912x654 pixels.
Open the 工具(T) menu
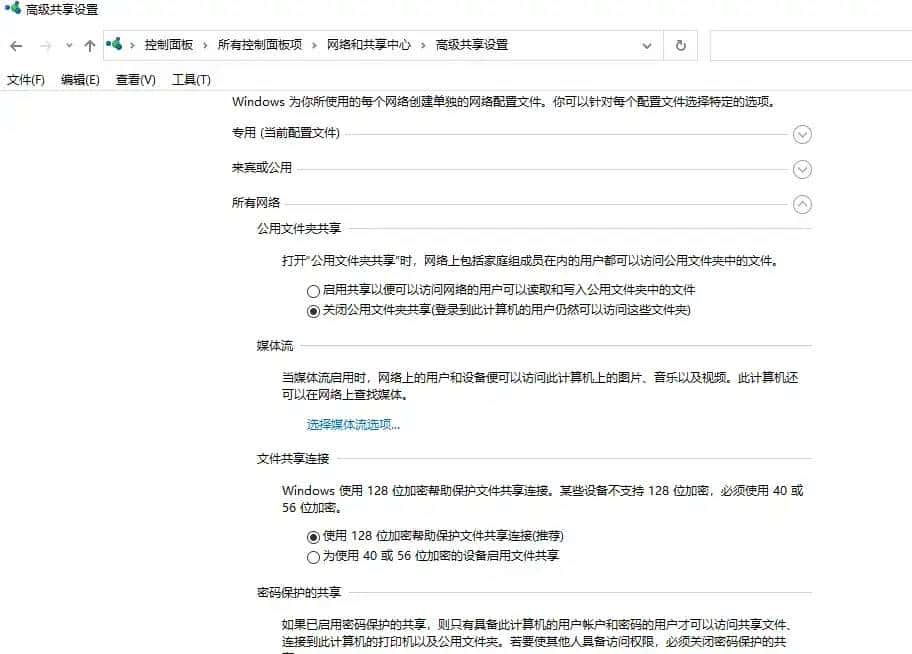[190, 79]
